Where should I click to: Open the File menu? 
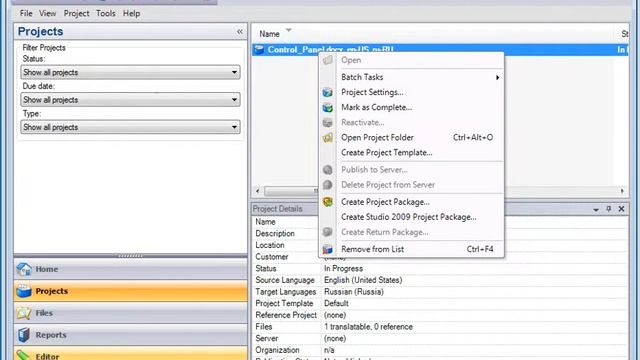(x=26, y=13)
